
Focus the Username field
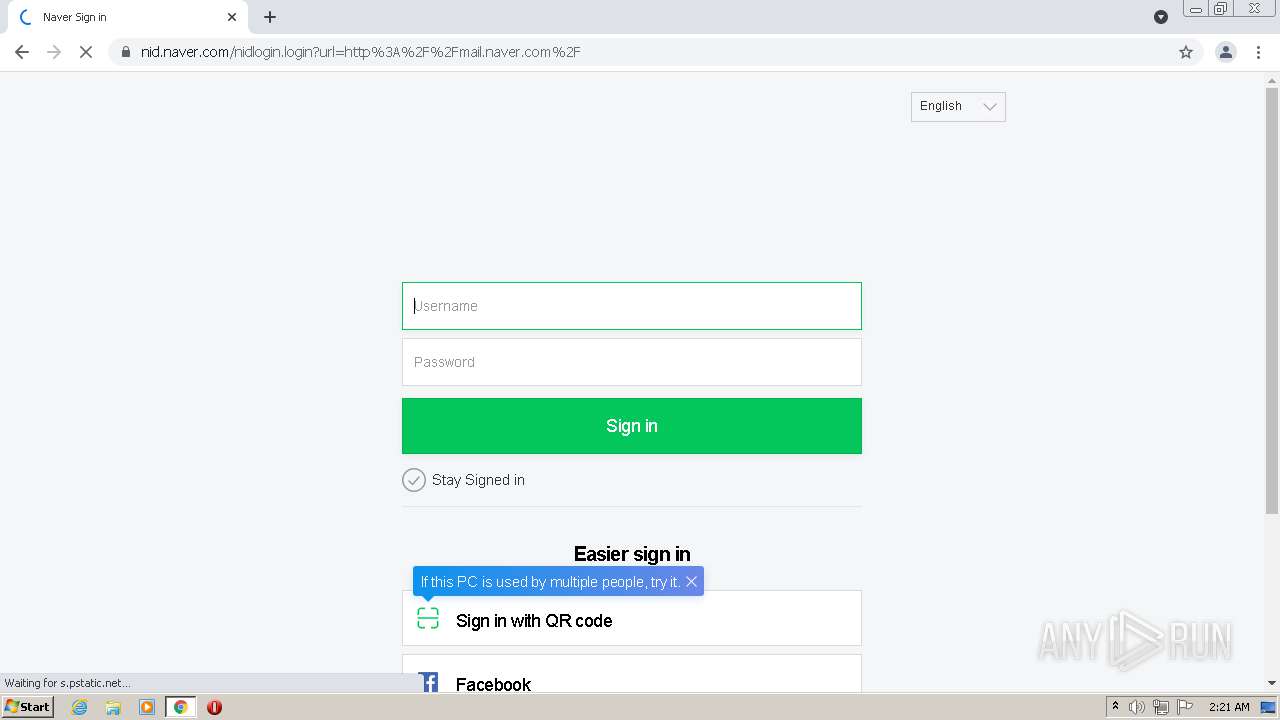tap(632, 306)
